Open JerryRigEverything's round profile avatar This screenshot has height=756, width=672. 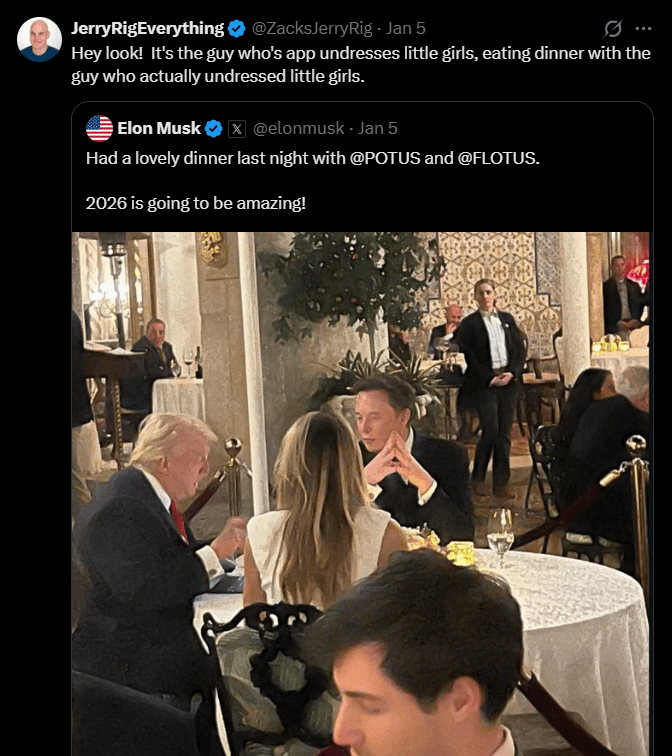40,40
